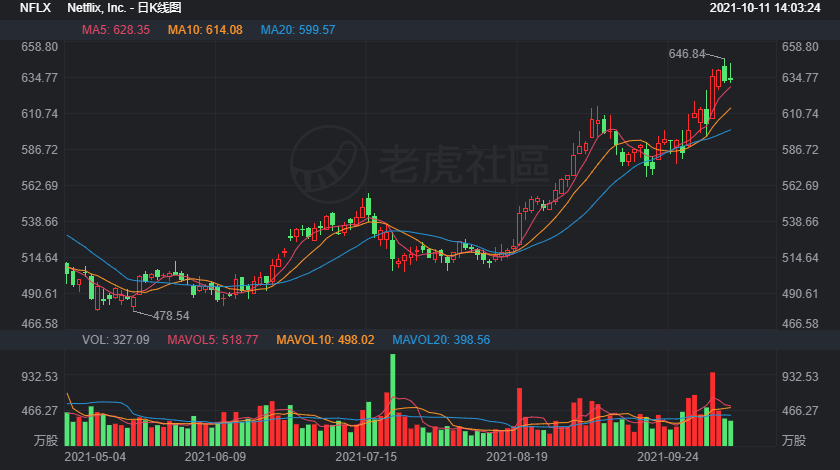Screen dimensions: 840x470
Task: Click the left axis 514.64 price label
Action: 40,258
